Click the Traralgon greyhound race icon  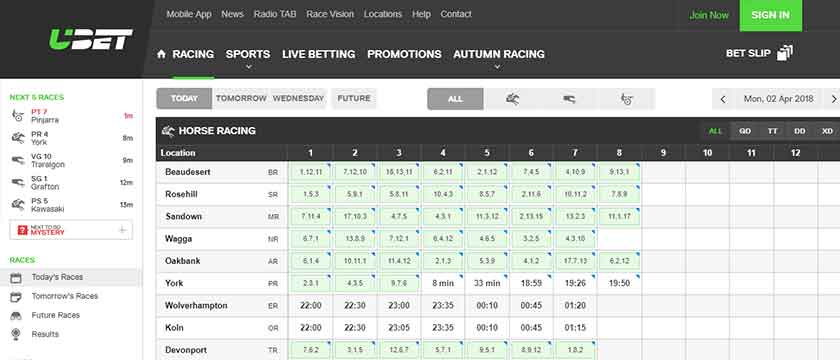pos(18,160)
